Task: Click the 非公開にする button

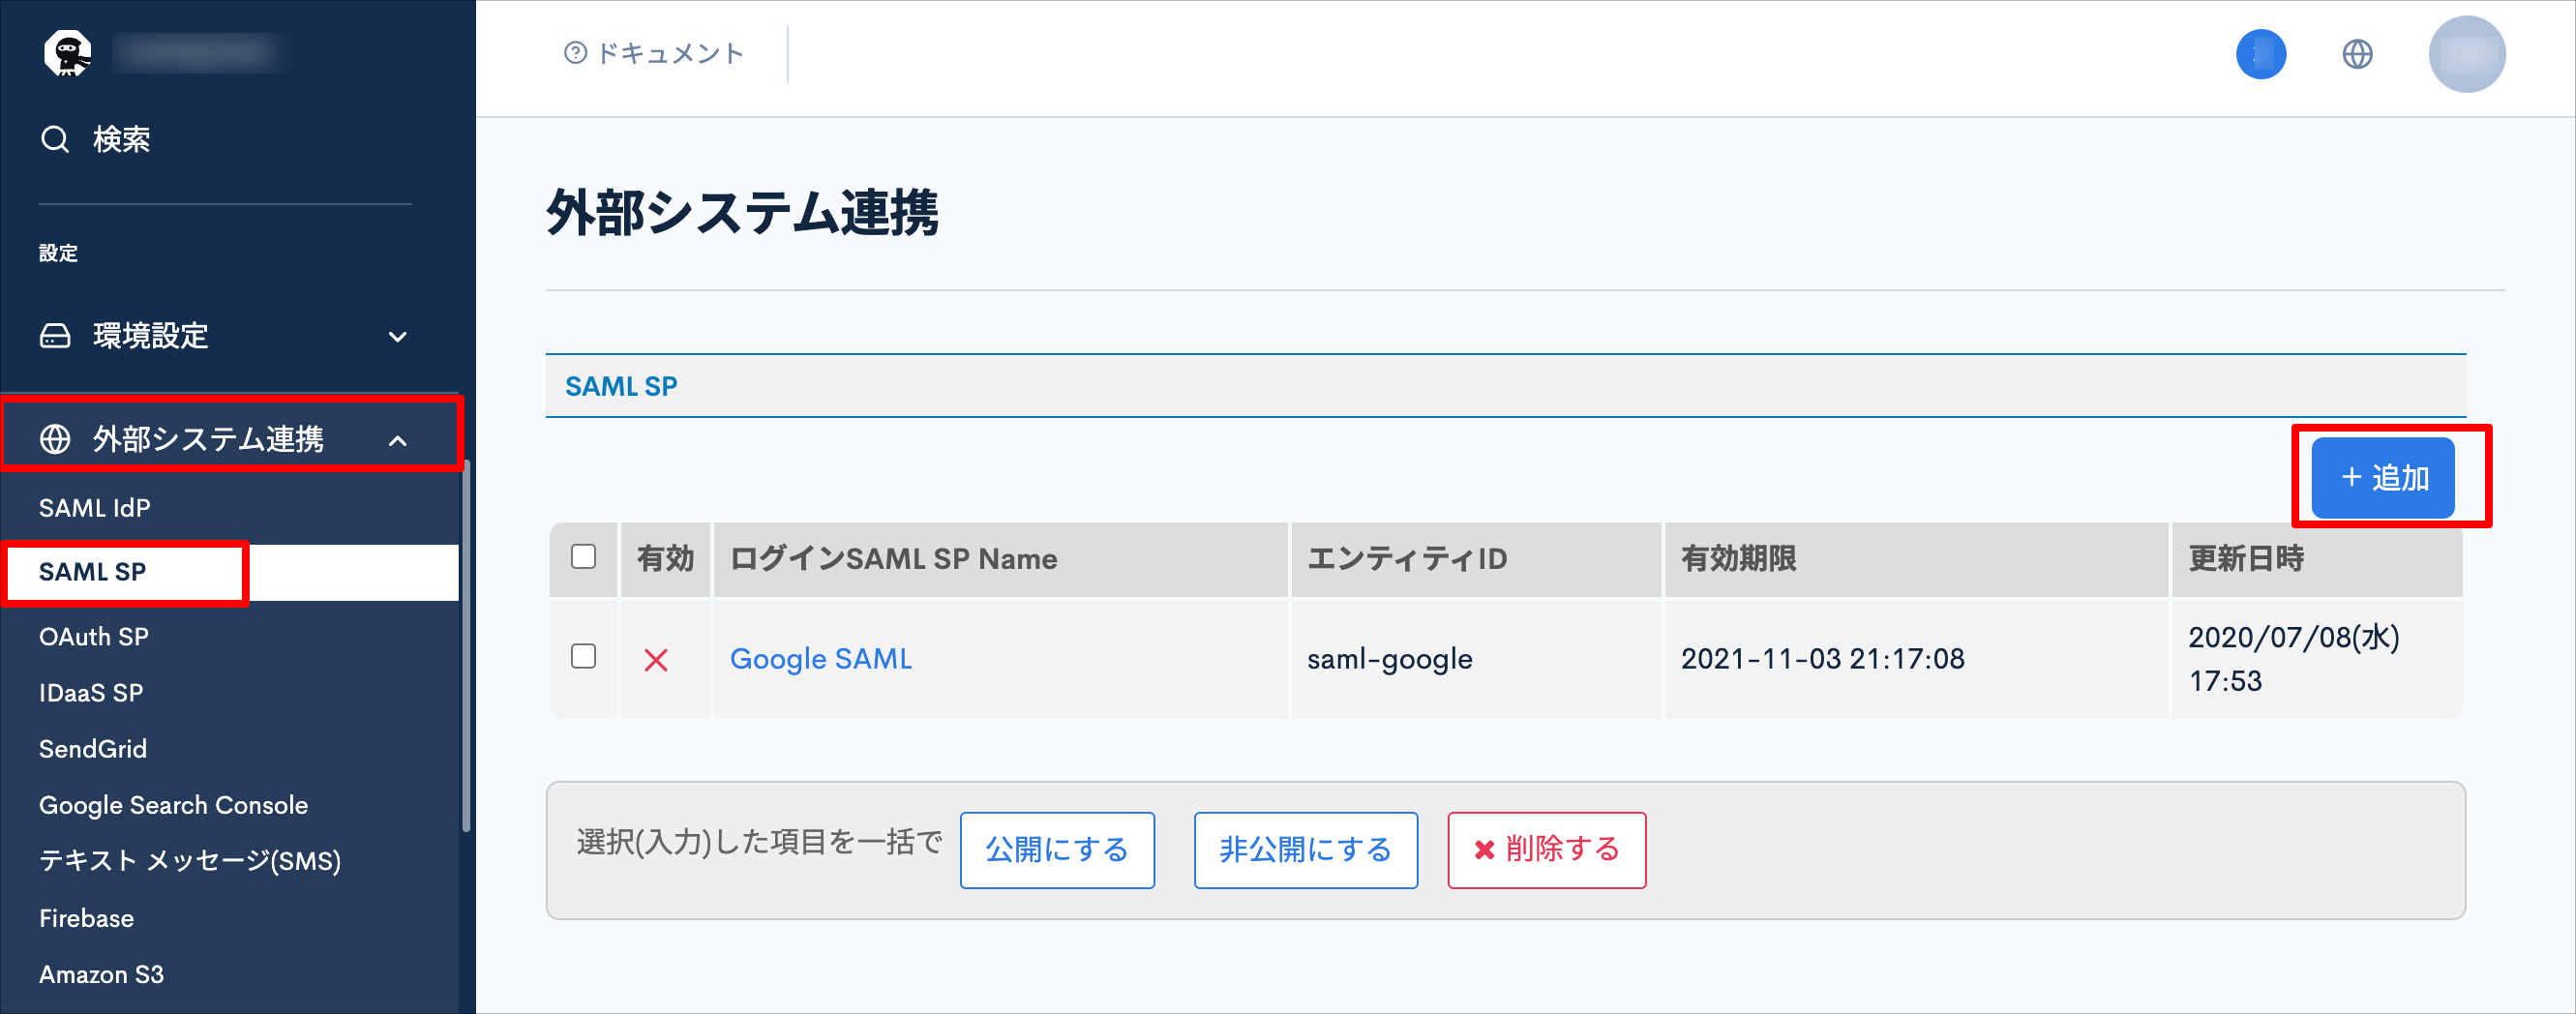Action: [x=1305, y=850]
